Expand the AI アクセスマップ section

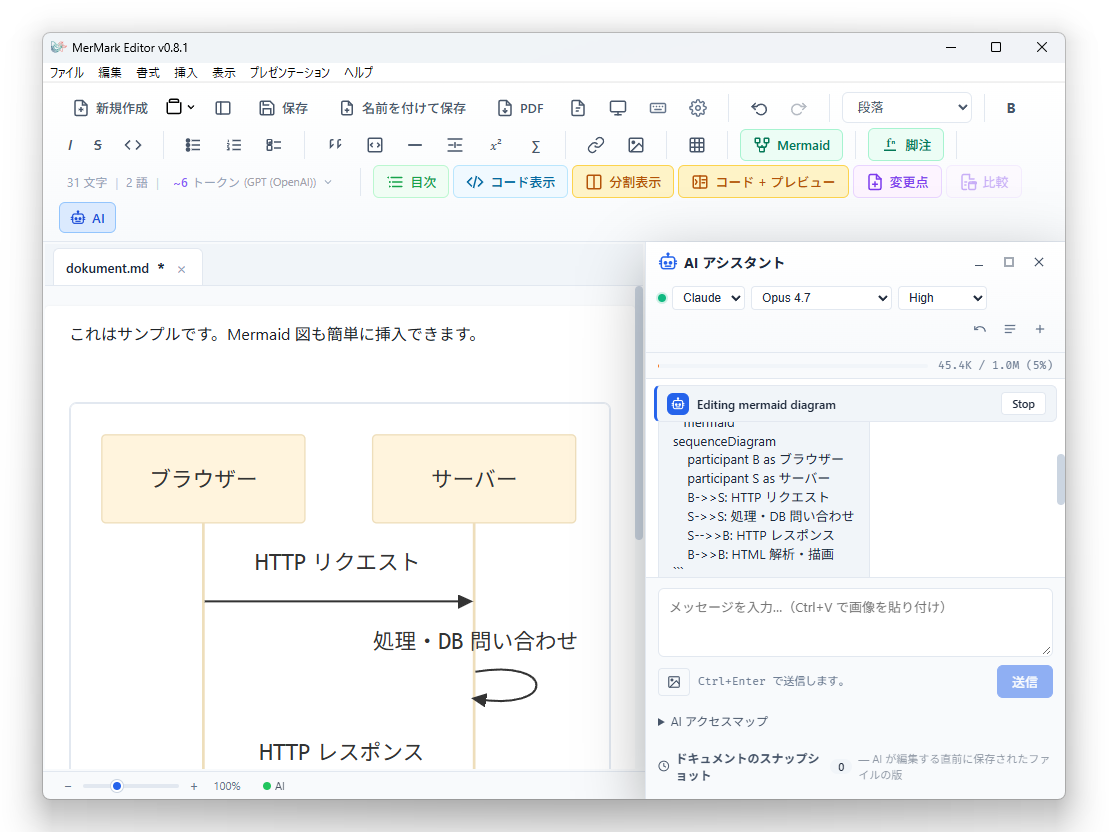click(x=712, y=722)
